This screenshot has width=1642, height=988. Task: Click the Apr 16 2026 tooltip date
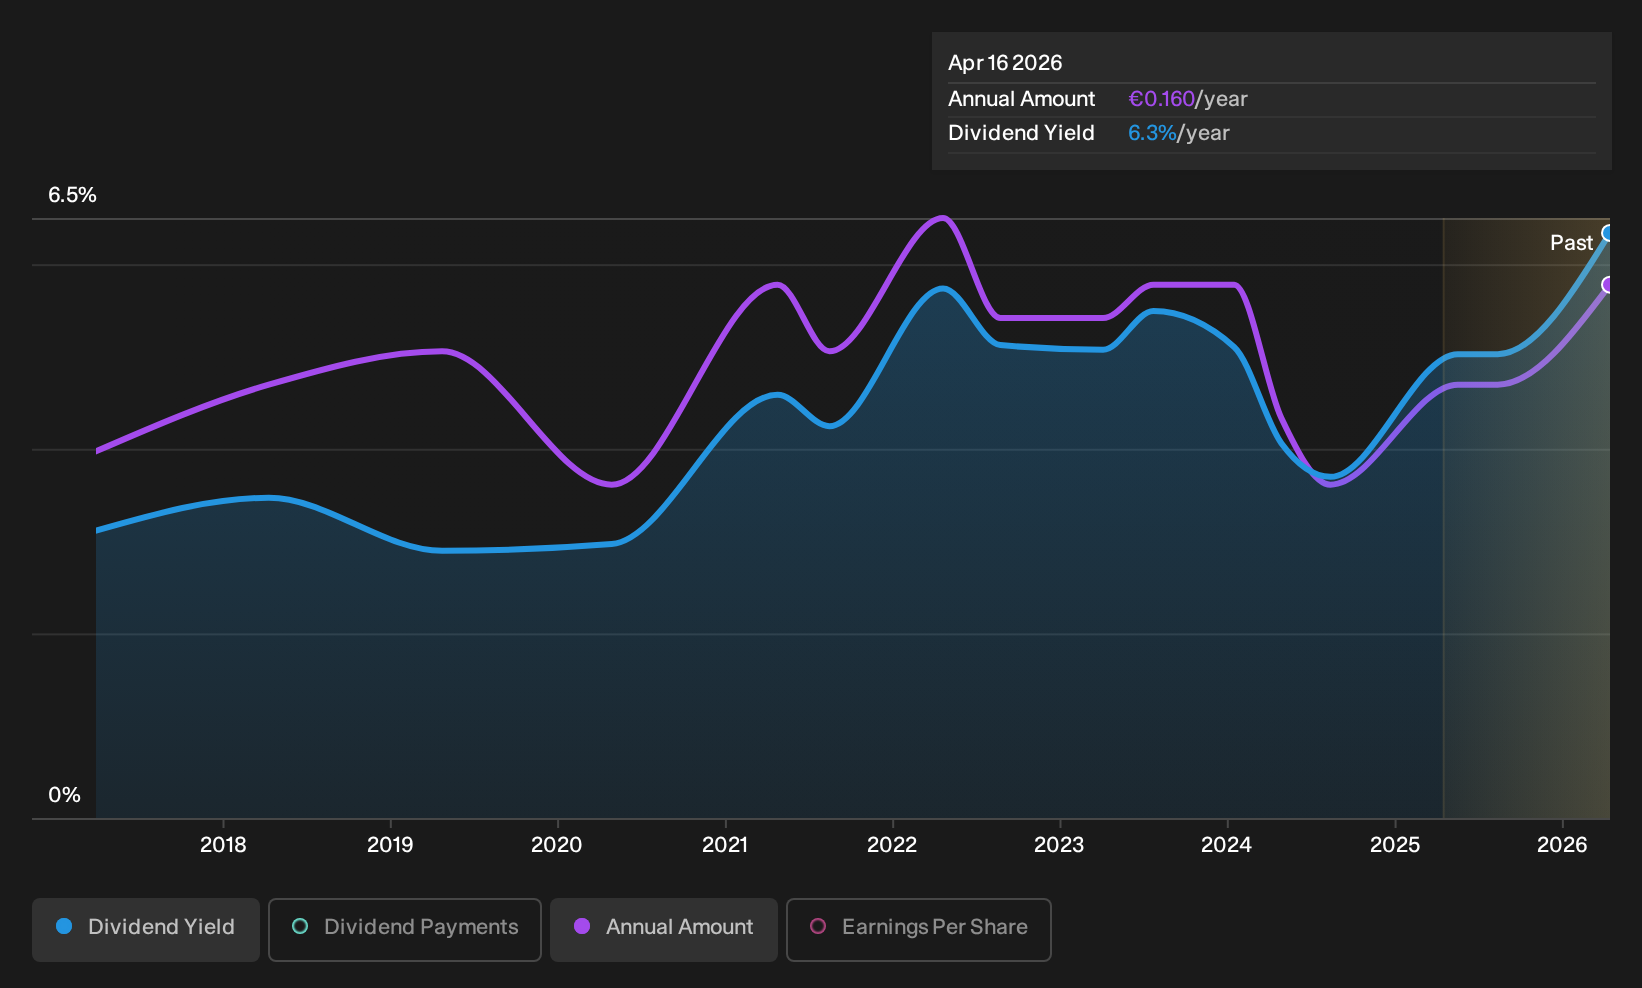[1005, 63]
